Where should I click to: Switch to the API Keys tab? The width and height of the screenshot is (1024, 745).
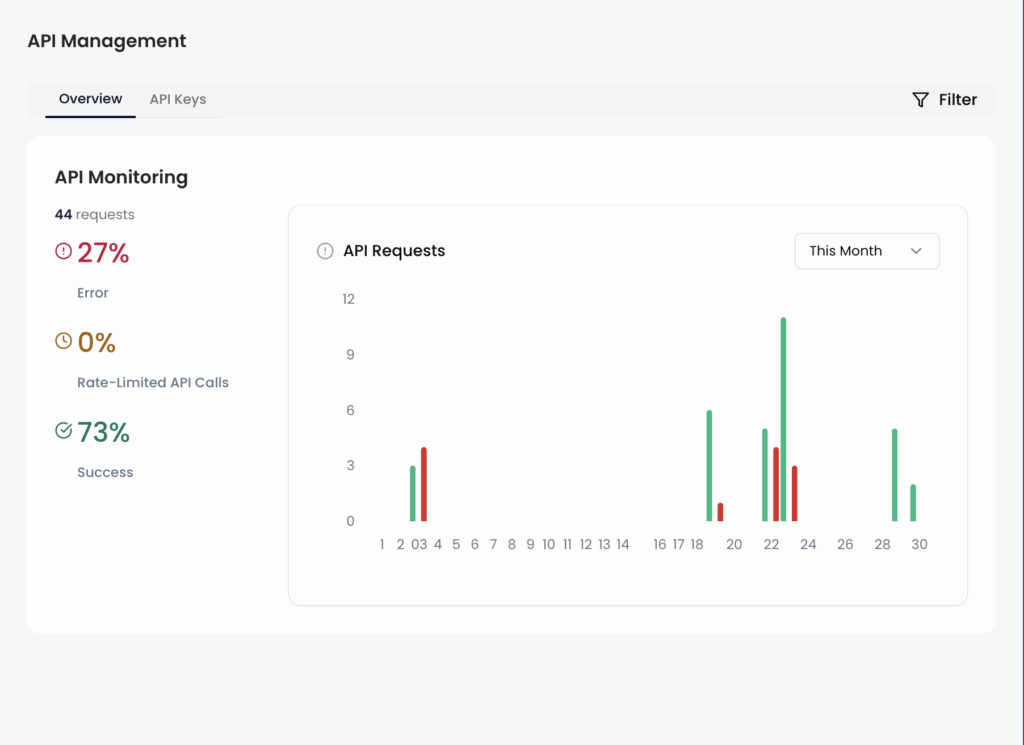pos(178,99)
